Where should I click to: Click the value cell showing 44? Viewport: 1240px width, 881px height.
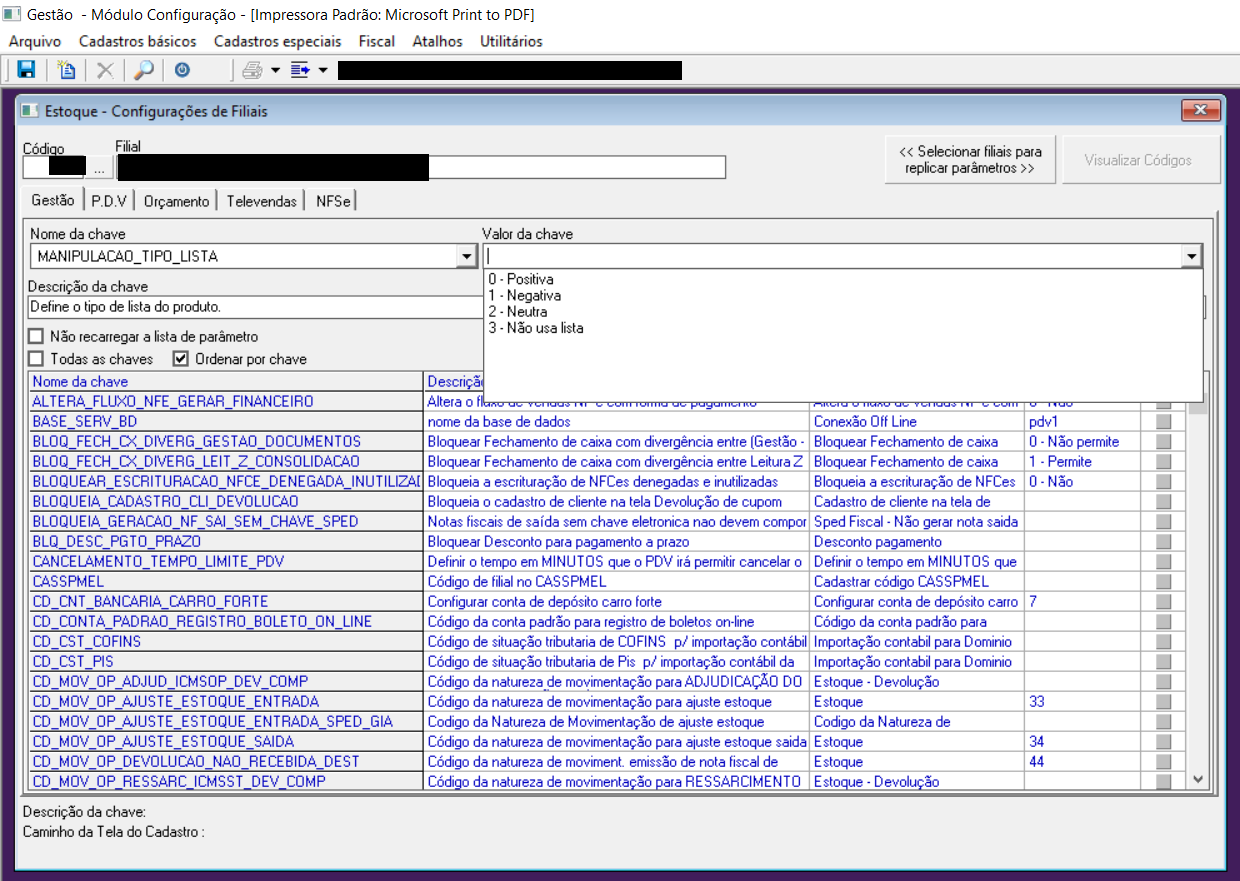[1082, 762]
